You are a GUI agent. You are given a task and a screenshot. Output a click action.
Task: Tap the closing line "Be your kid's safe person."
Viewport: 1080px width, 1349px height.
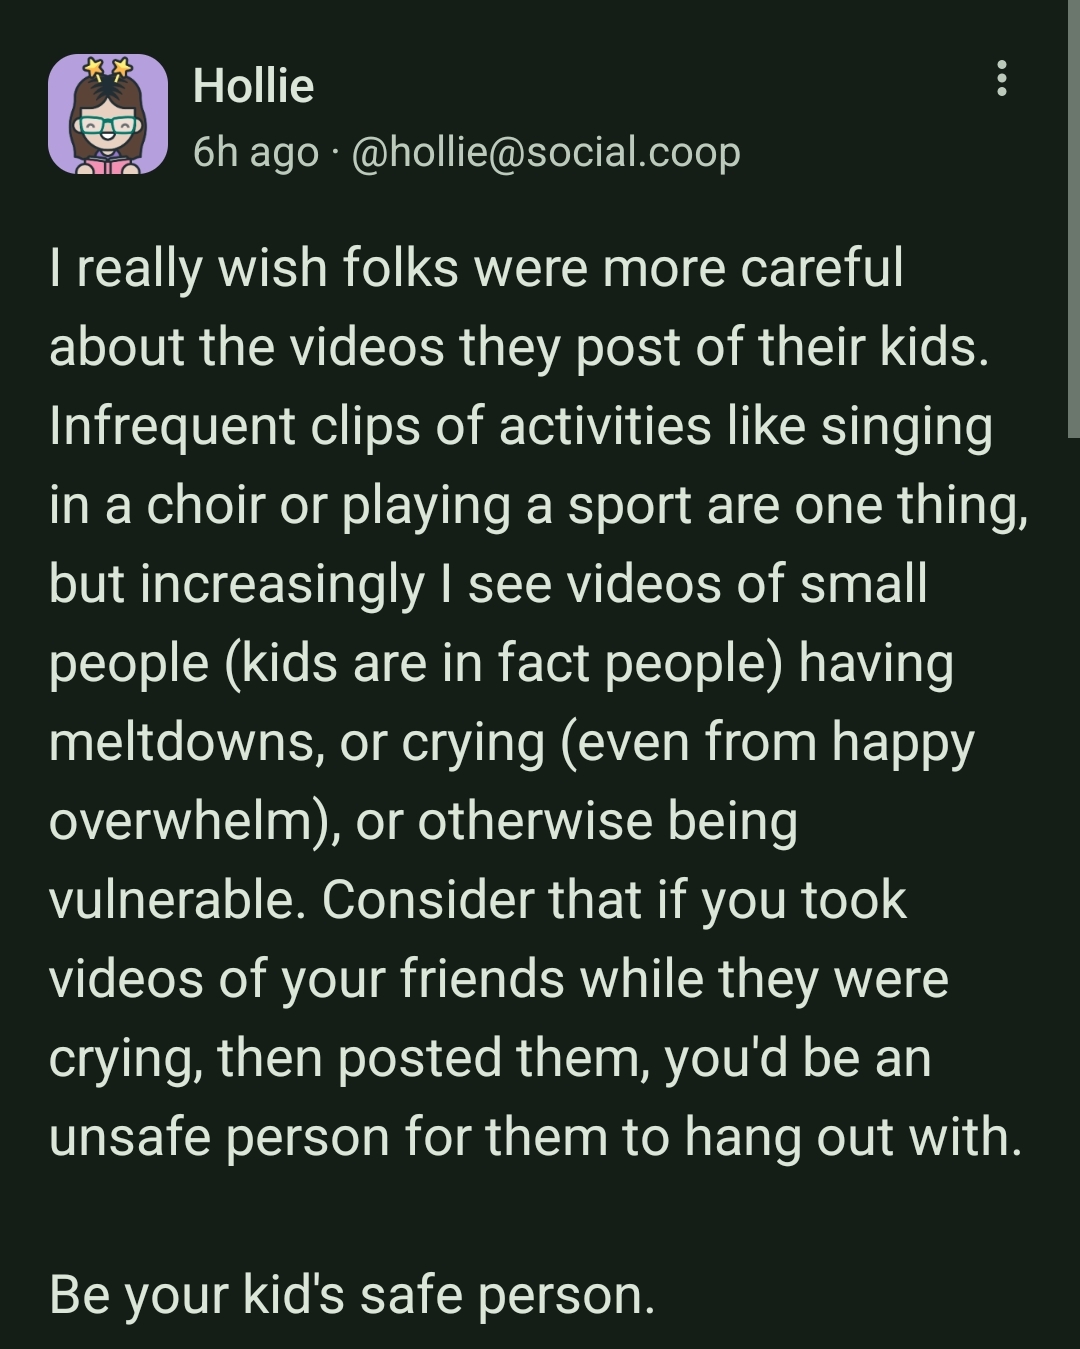[x=352, y=1294]
